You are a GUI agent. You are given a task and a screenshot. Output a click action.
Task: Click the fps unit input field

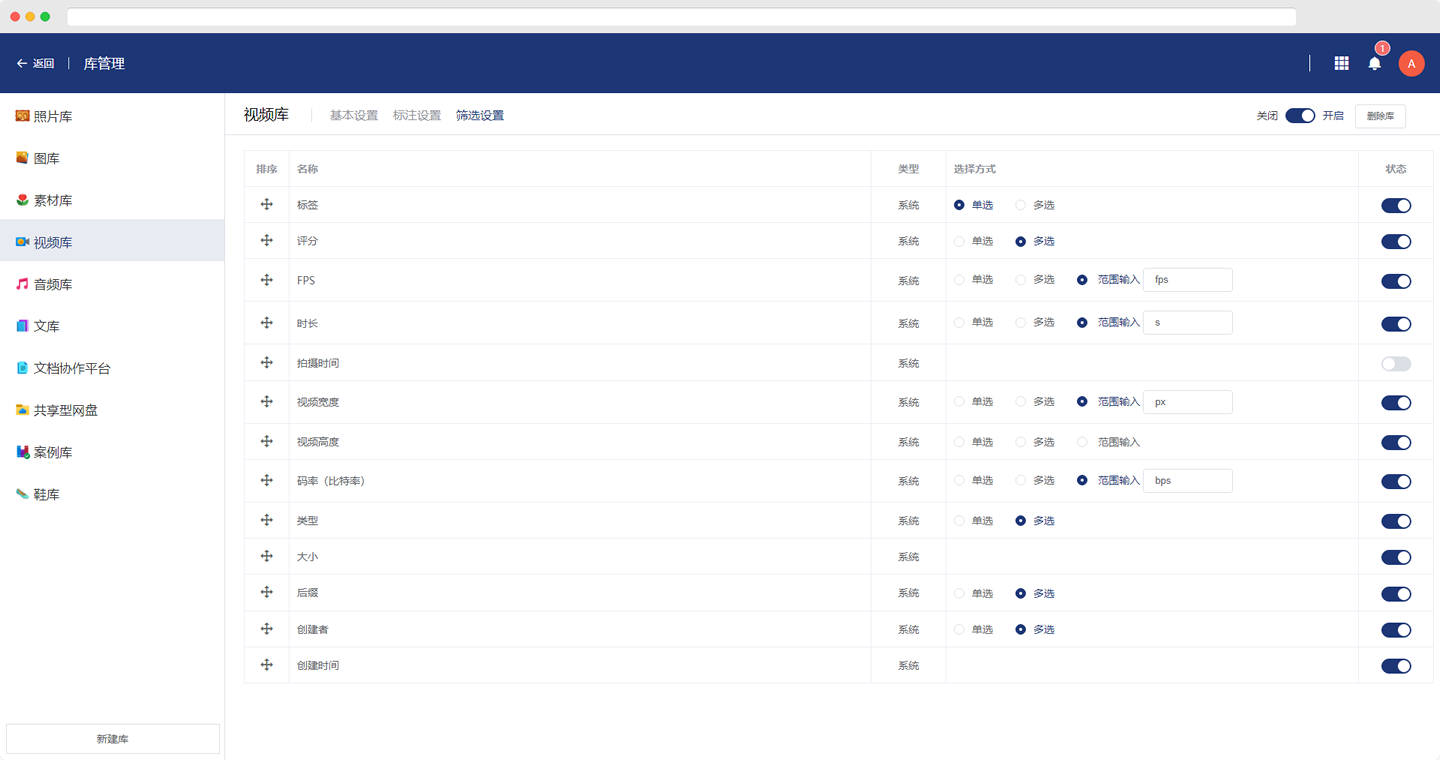pyautogui.click(x=1187, y=280)
